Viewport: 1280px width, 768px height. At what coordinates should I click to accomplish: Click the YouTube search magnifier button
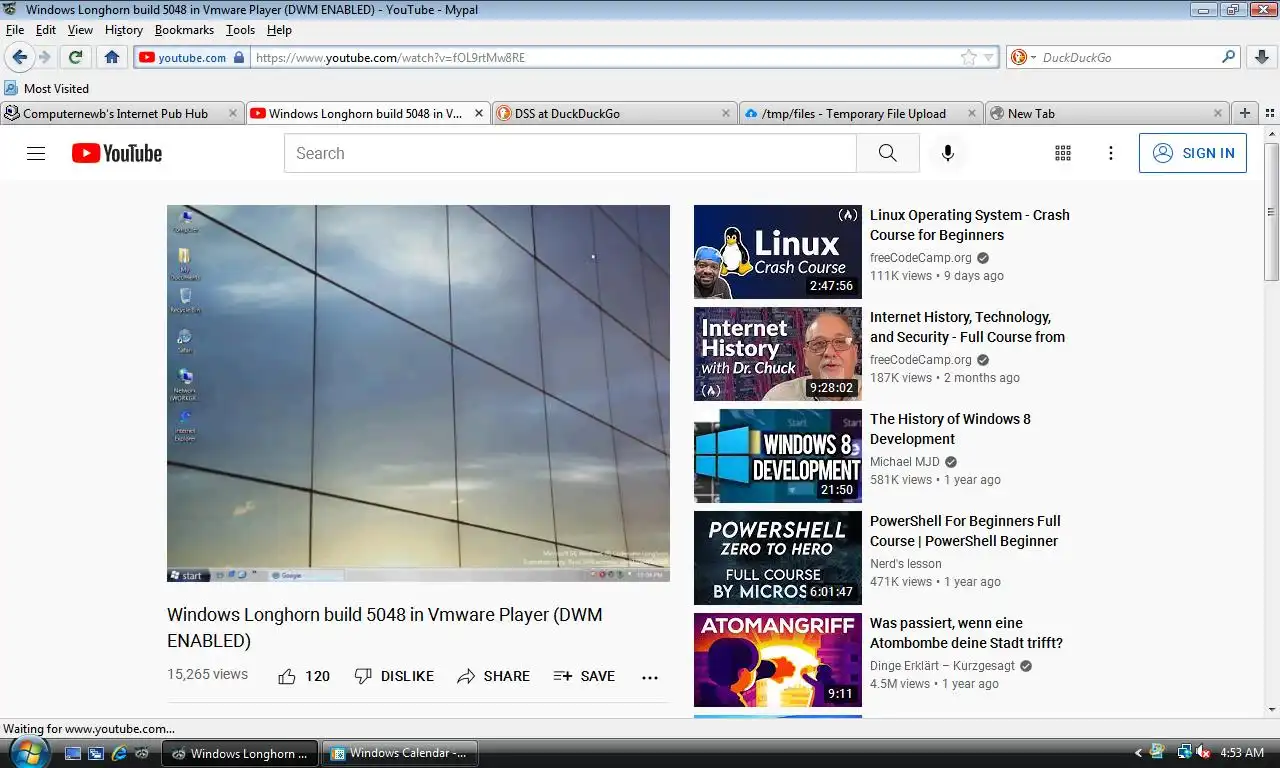(x=887, y=153)
